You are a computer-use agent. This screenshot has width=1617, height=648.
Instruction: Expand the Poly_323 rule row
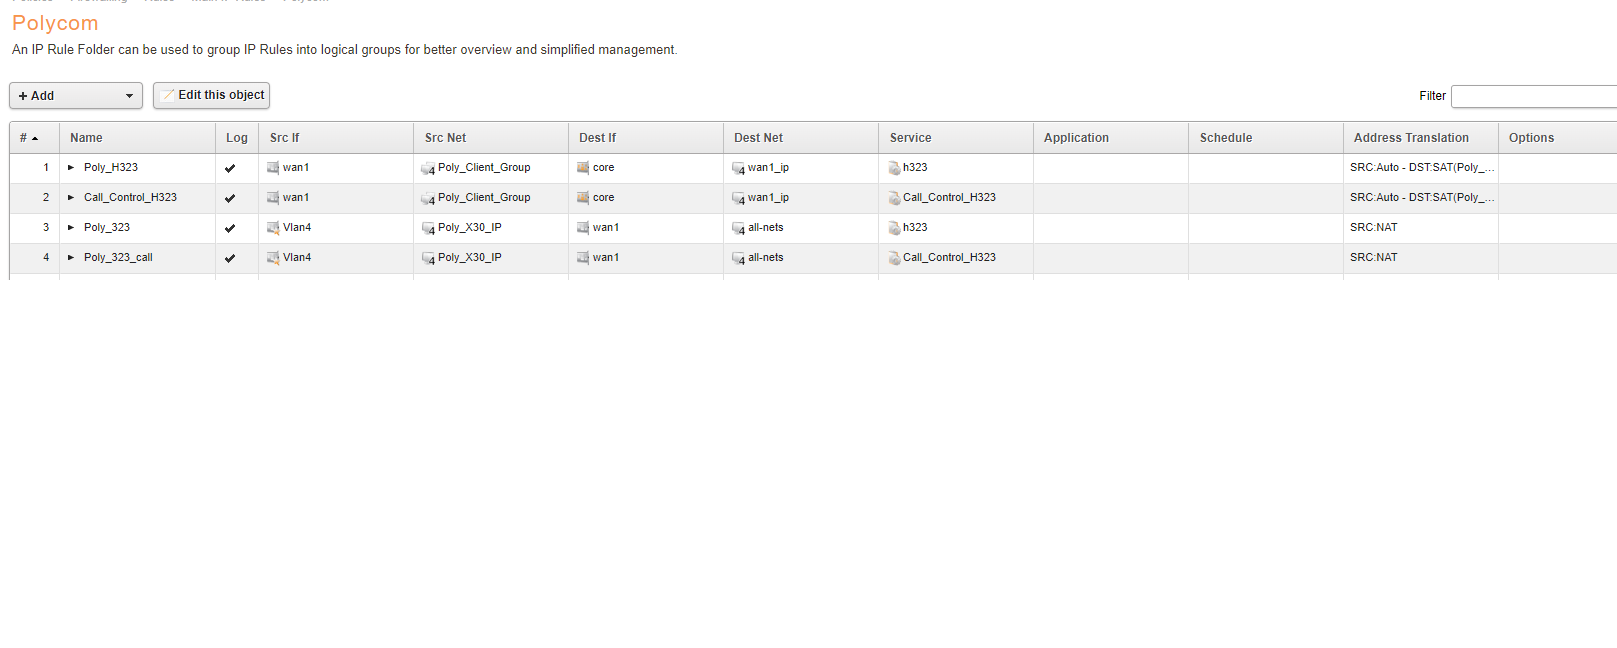click(x=71, y=228)
